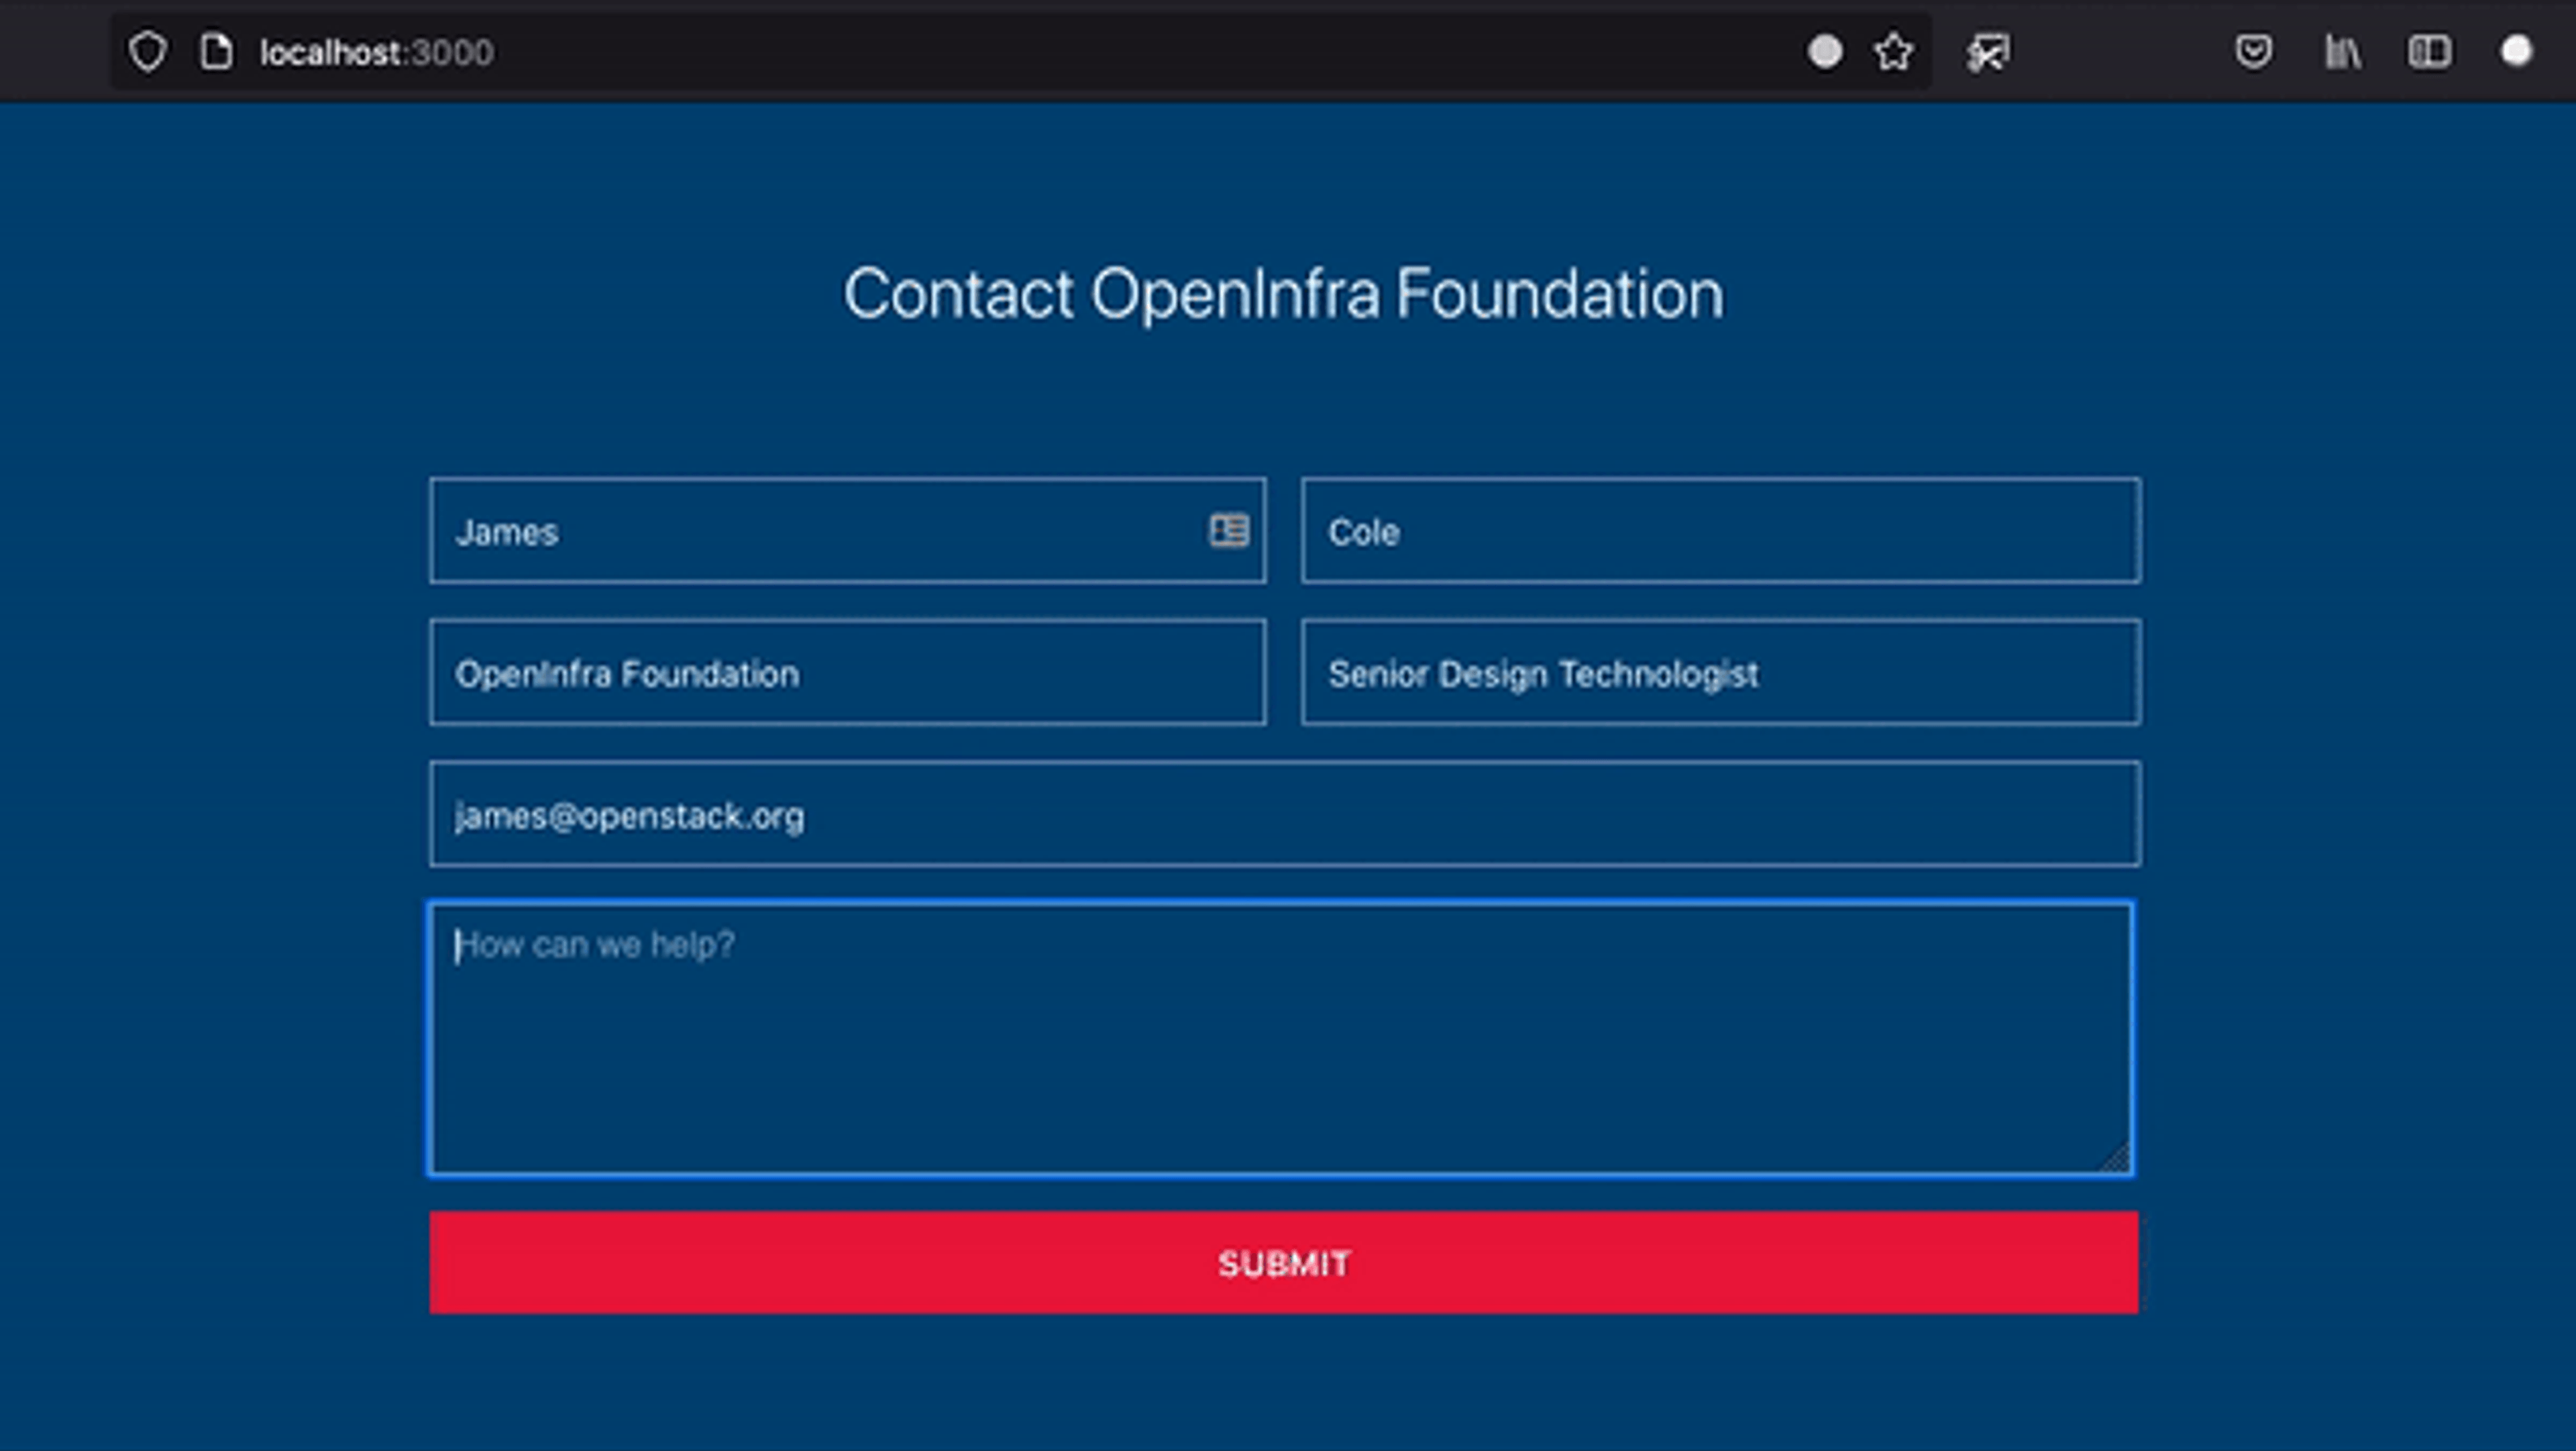Screen dimensions: 2576x1451
Task: Click the gray circle icon left of star
Action: [1824, 52]
